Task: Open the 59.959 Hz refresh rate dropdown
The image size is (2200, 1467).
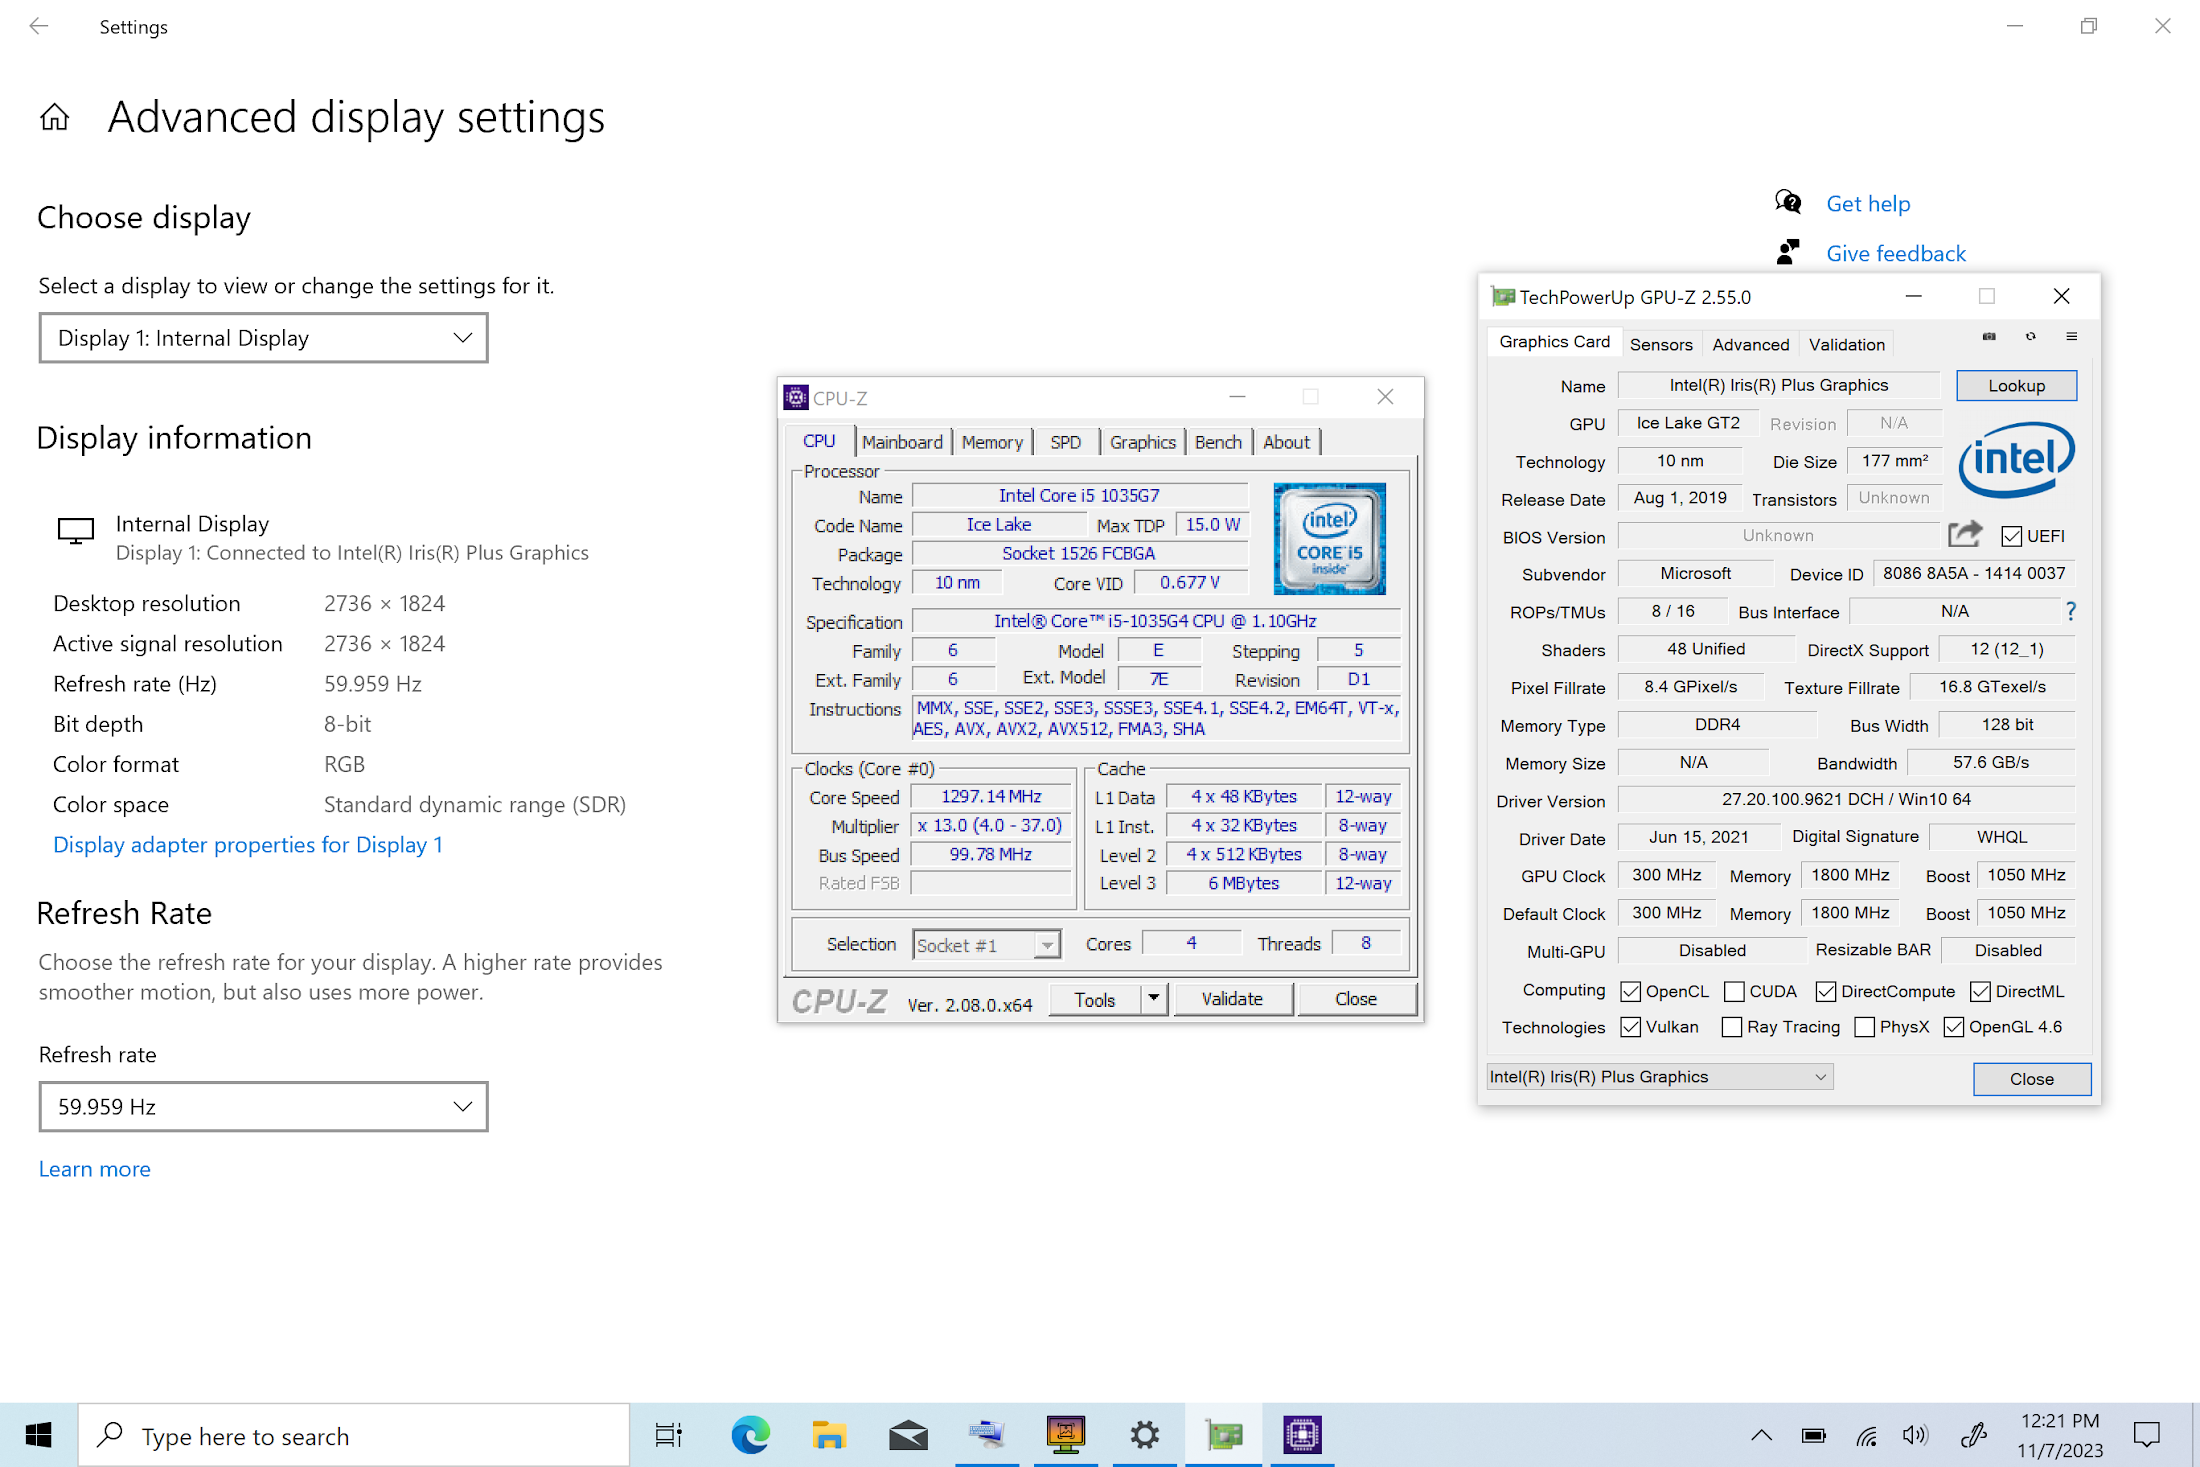Action: coord(263,1107)
